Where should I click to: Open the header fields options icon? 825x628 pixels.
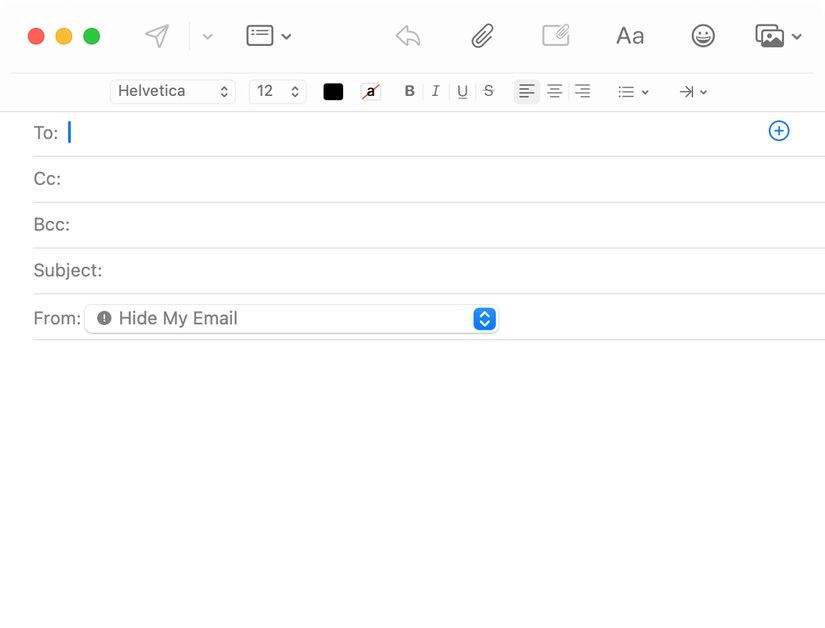[258, 35]
